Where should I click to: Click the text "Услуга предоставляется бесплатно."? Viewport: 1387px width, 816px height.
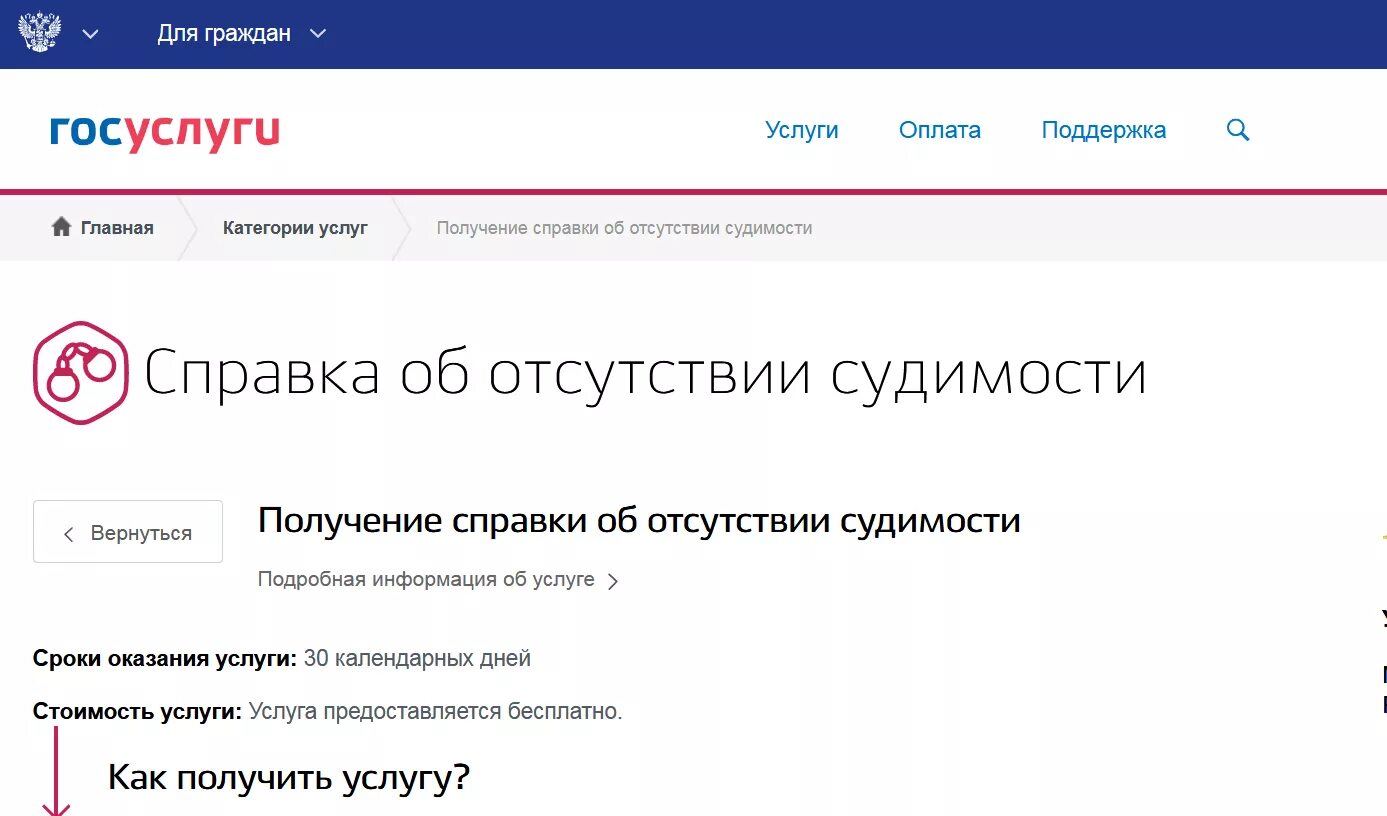coord(435,712)
